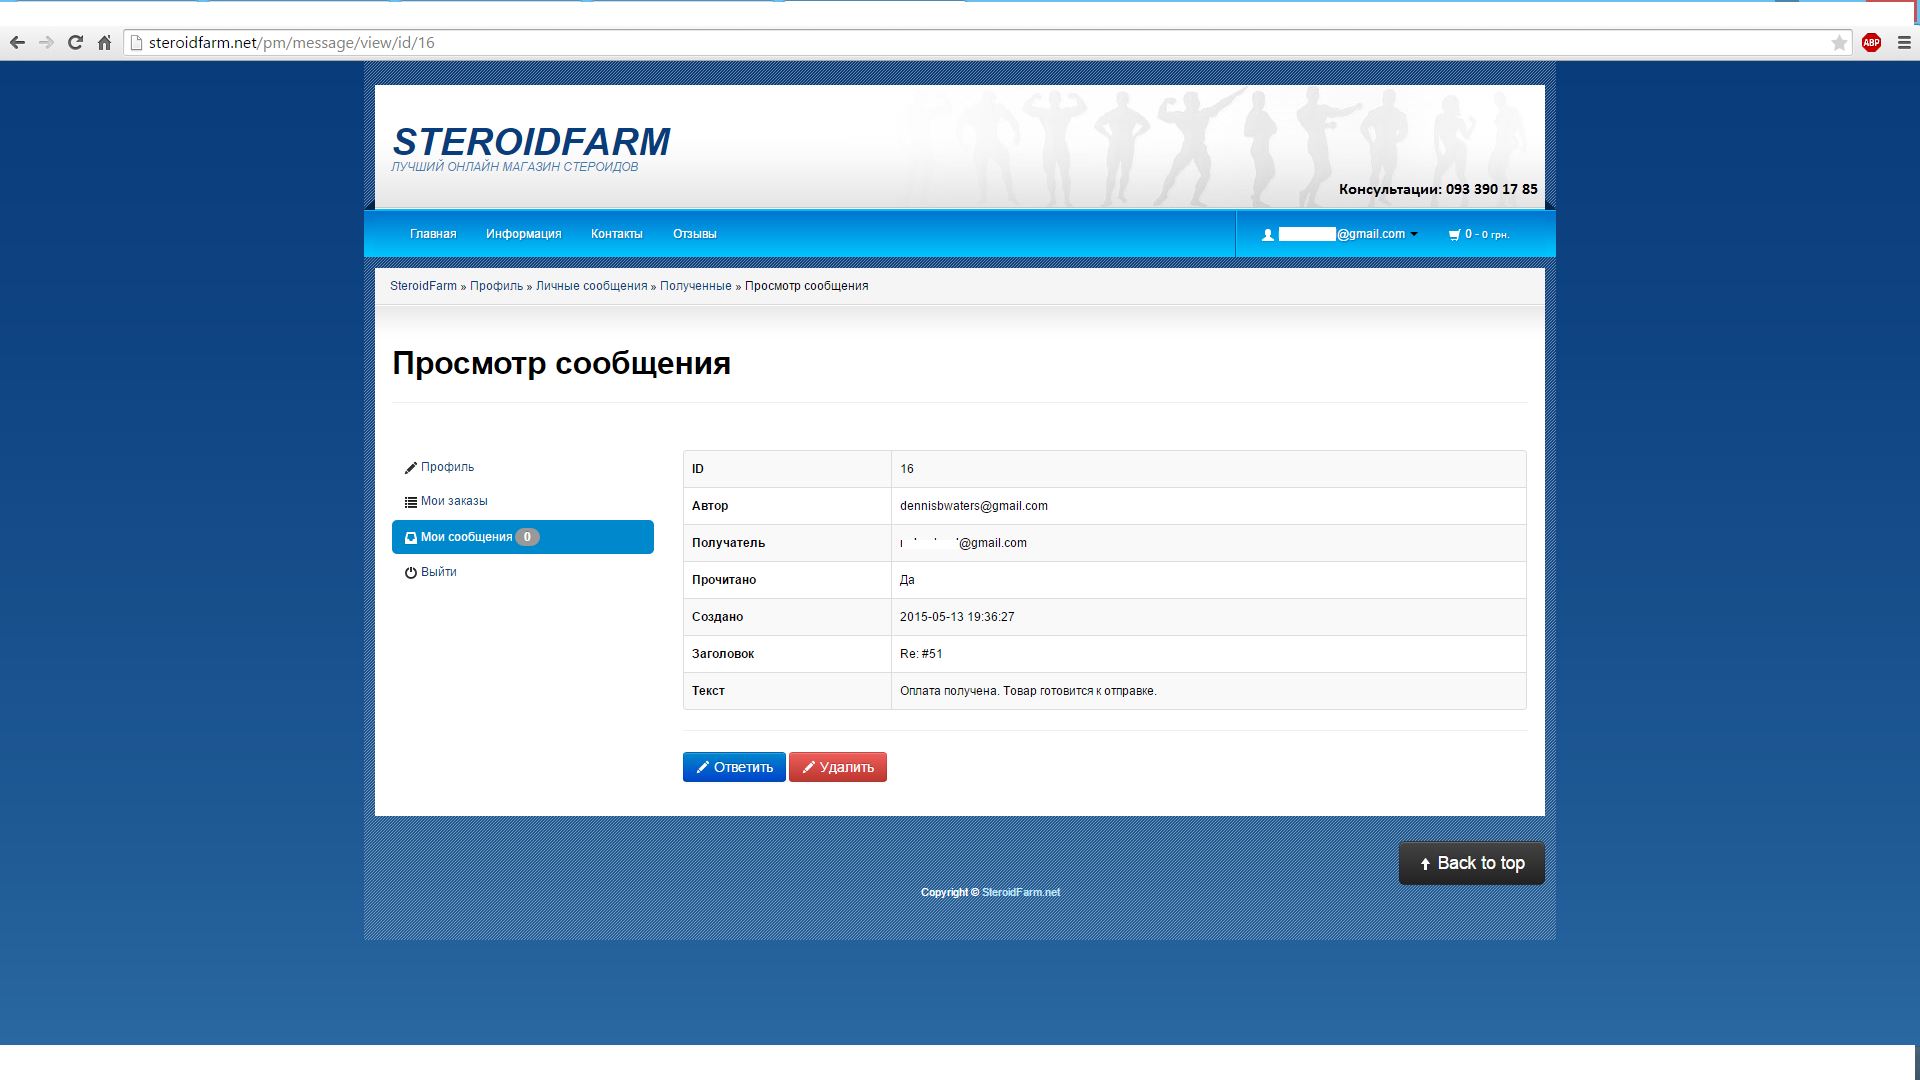Open the Главная menu item

click(x=433, y=234)
